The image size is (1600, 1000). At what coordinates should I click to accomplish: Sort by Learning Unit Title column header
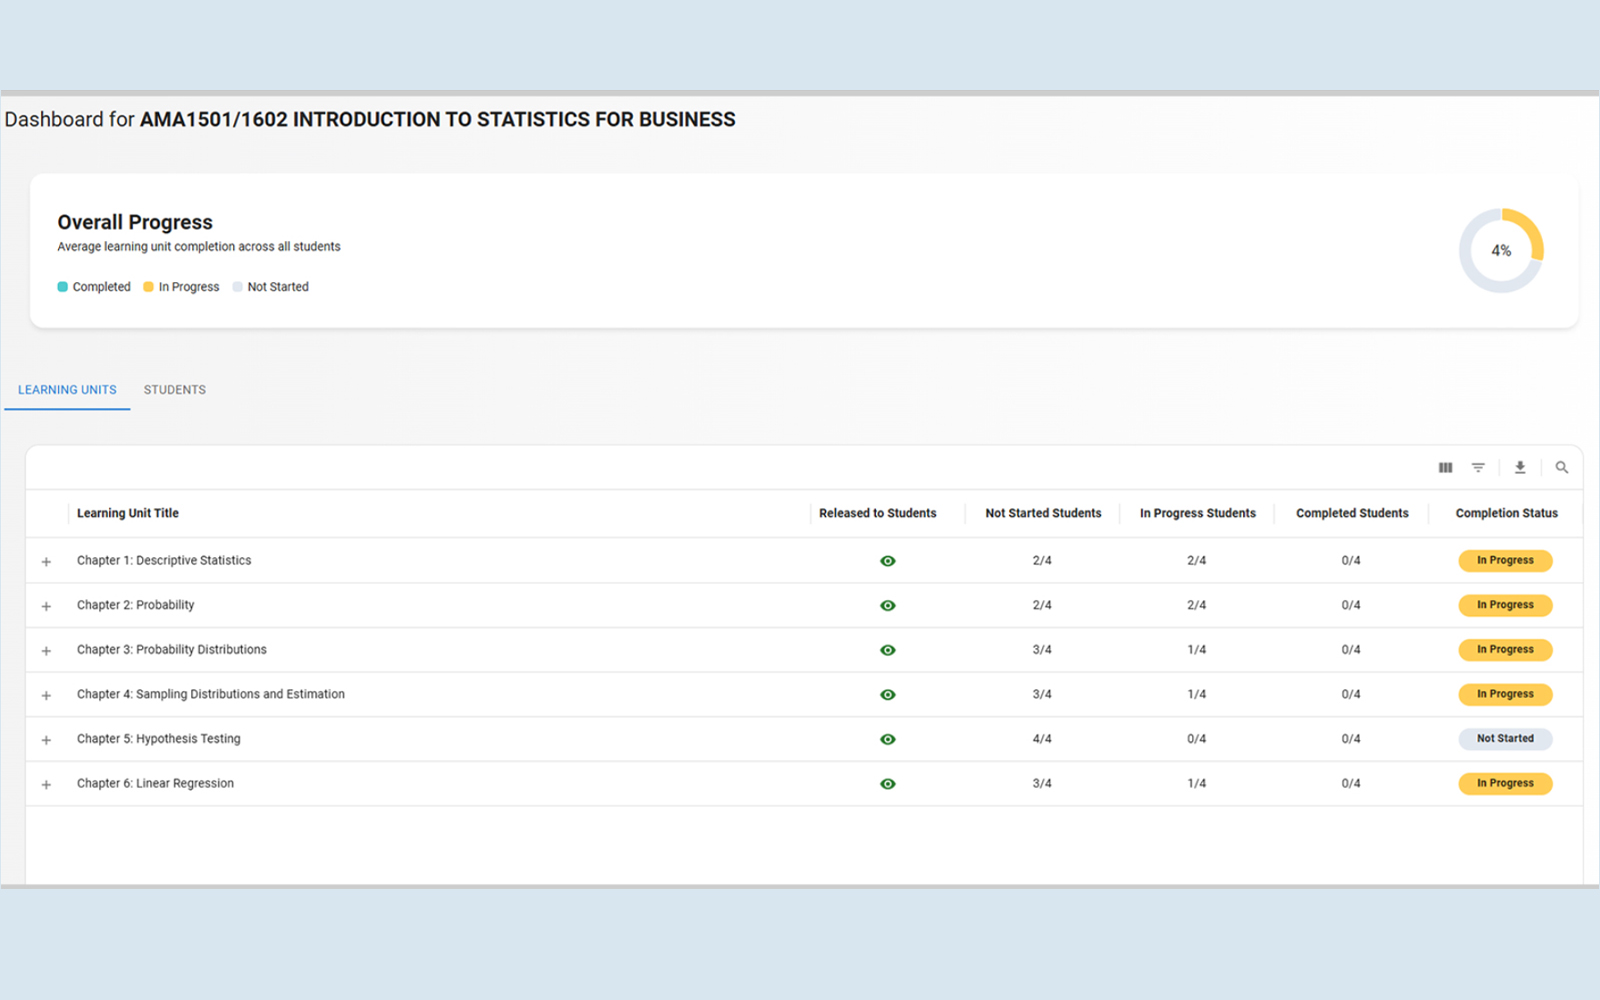[x=128, y=513]
